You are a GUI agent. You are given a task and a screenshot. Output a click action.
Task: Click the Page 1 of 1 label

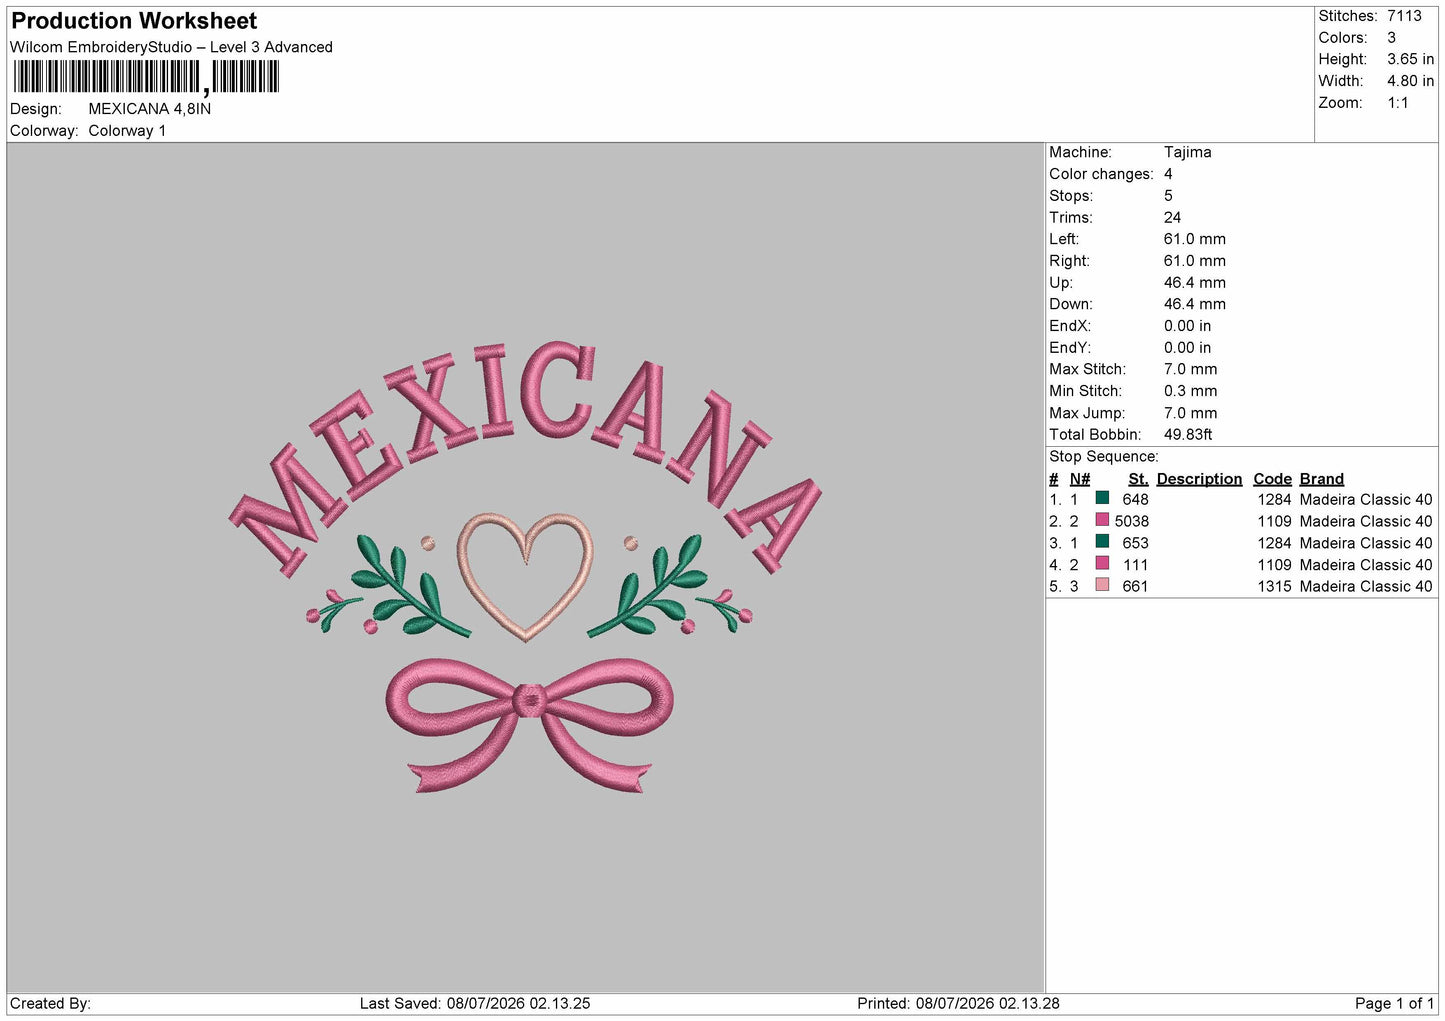tap(1394, 1003)
